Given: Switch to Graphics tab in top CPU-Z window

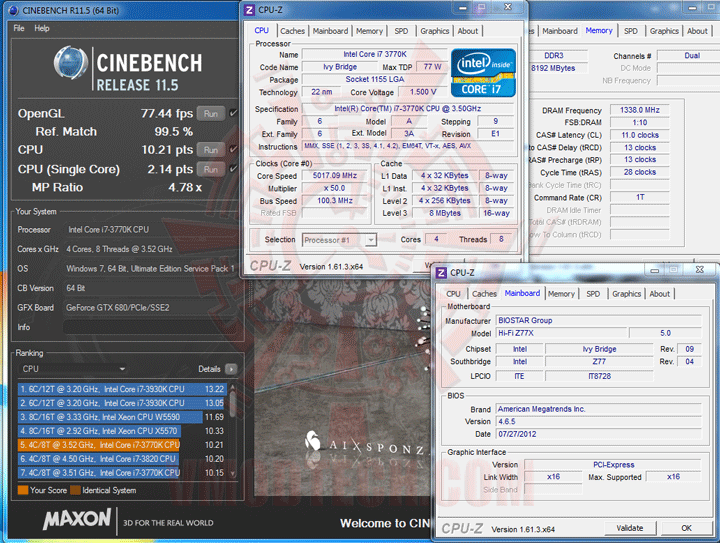Looking at the screenshot, I should [x=435, y=31].
